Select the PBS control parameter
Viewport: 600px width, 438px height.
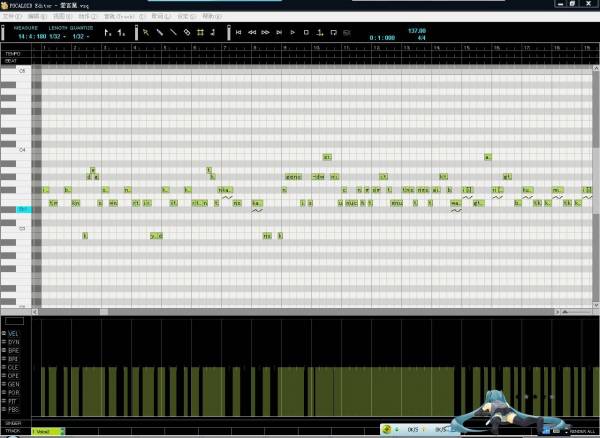tap(13, 410)
